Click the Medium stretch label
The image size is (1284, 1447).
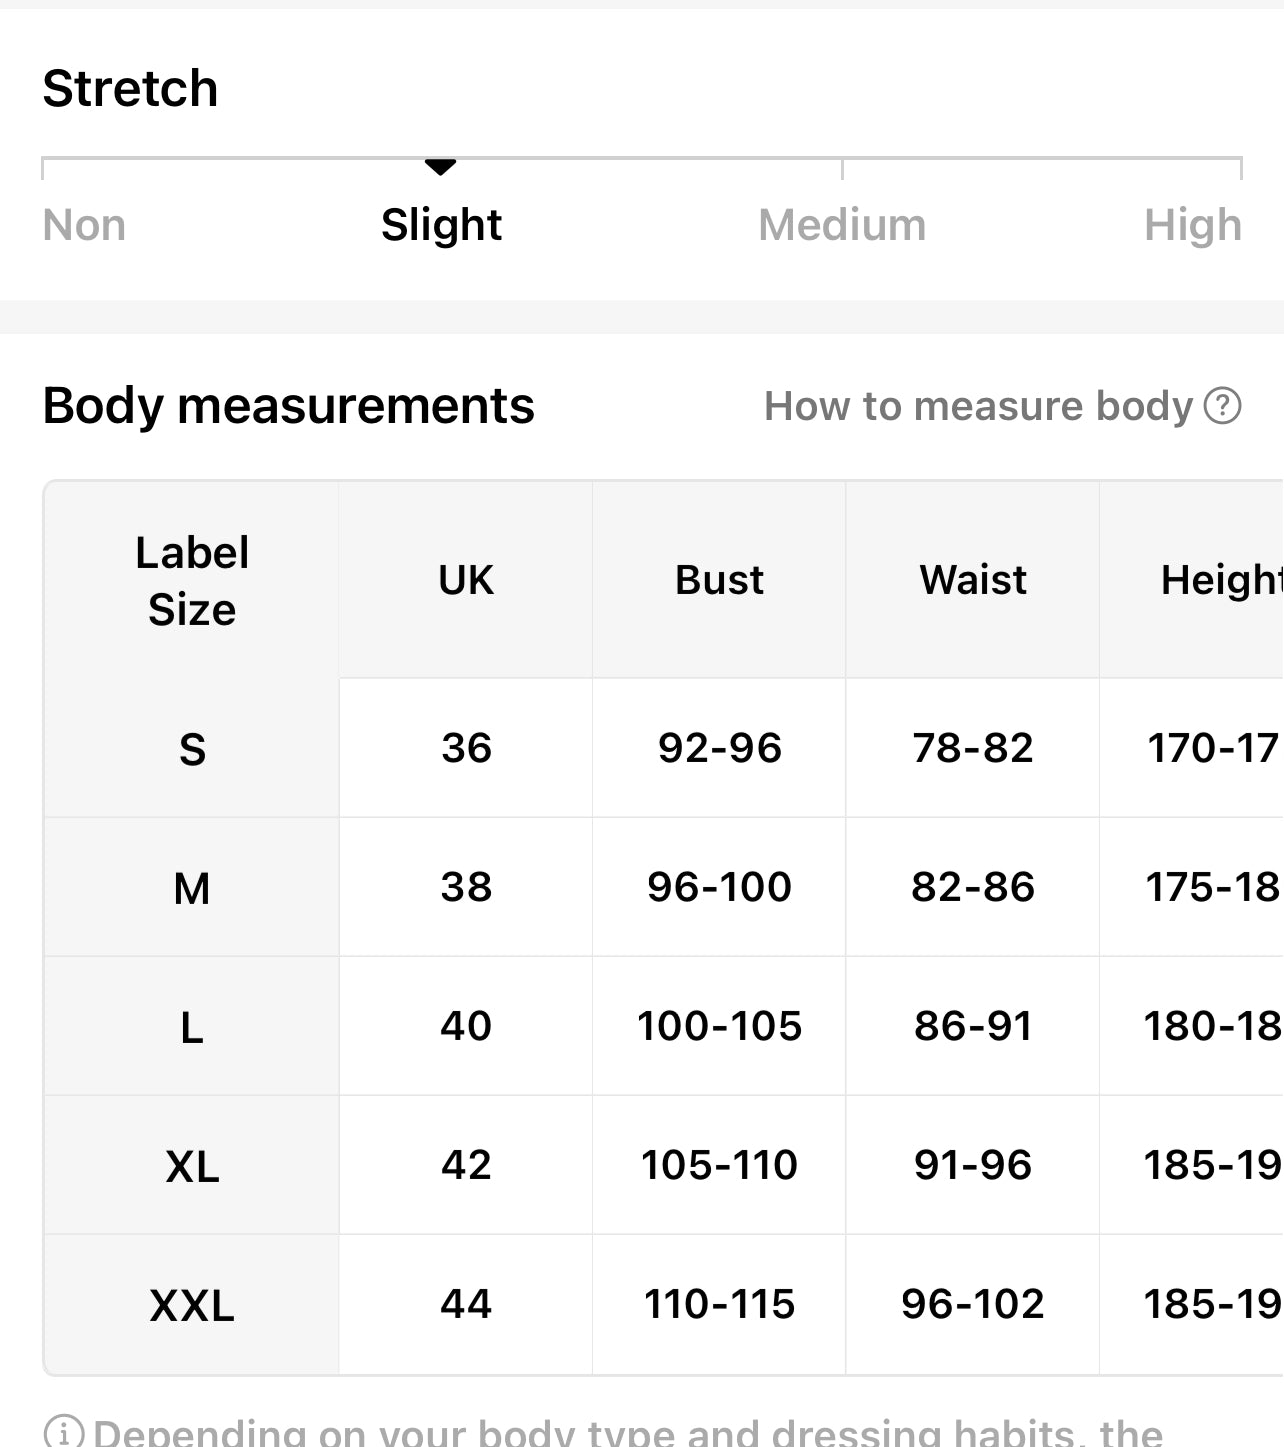click(x=842, y=225)
